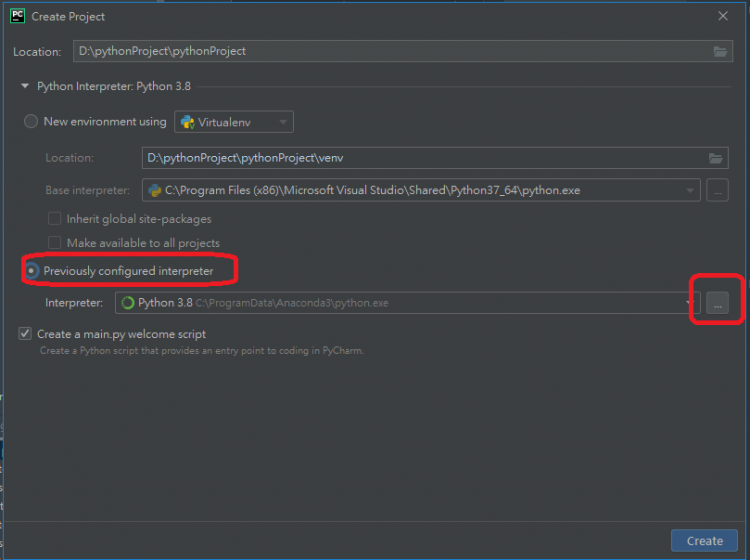Uncheck Create a main.py welcome script
This screenshot has width=750, height=560.
[x=25, y=333]
